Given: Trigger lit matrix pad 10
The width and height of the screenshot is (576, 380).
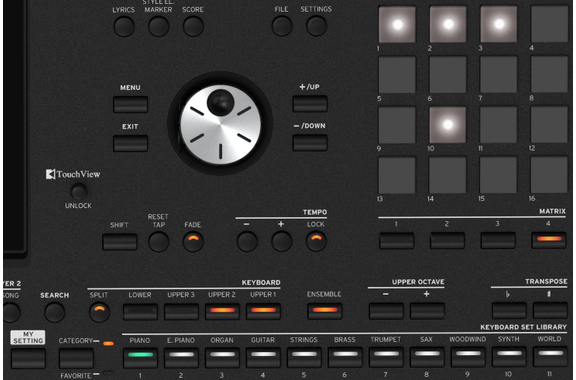Looking at the screenshot, I should pyautogui.click(x=448, y=125).
